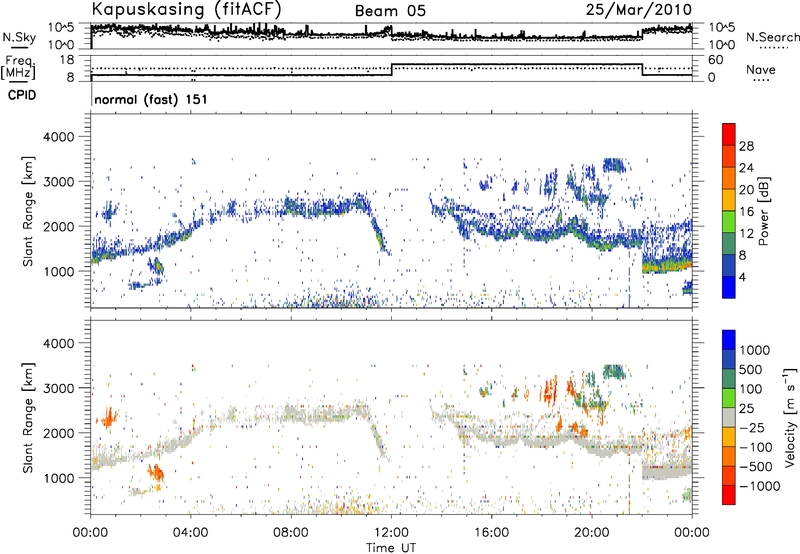Click the "N.Sky" legend label
800x554 pixels.
pyautogui.click(x=19, y=37)
